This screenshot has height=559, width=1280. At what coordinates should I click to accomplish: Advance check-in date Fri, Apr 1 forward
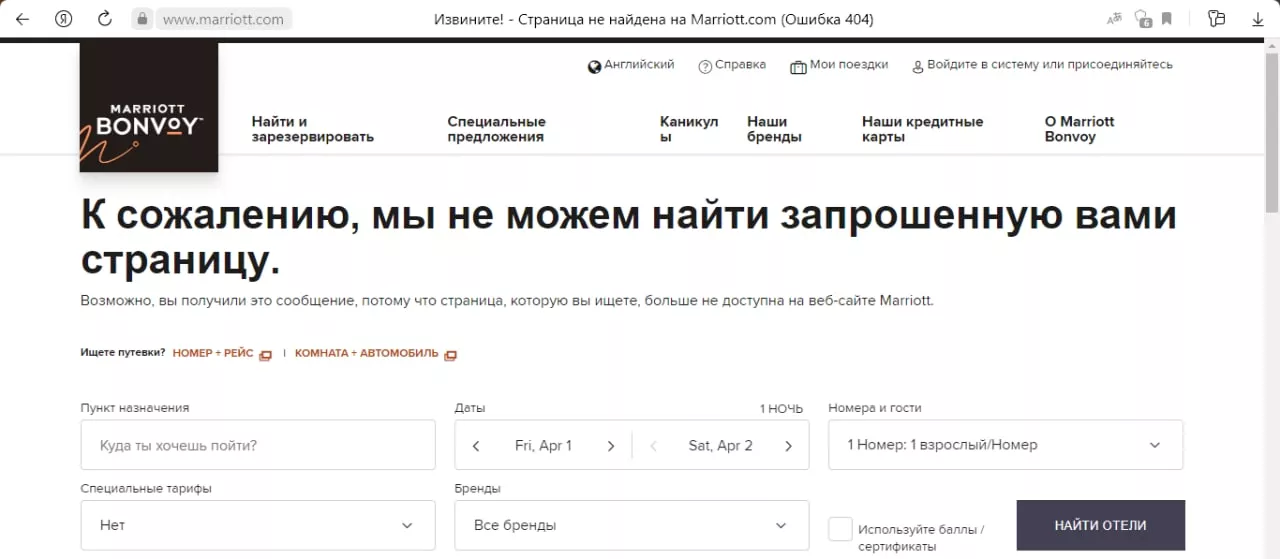coord(611,446)
